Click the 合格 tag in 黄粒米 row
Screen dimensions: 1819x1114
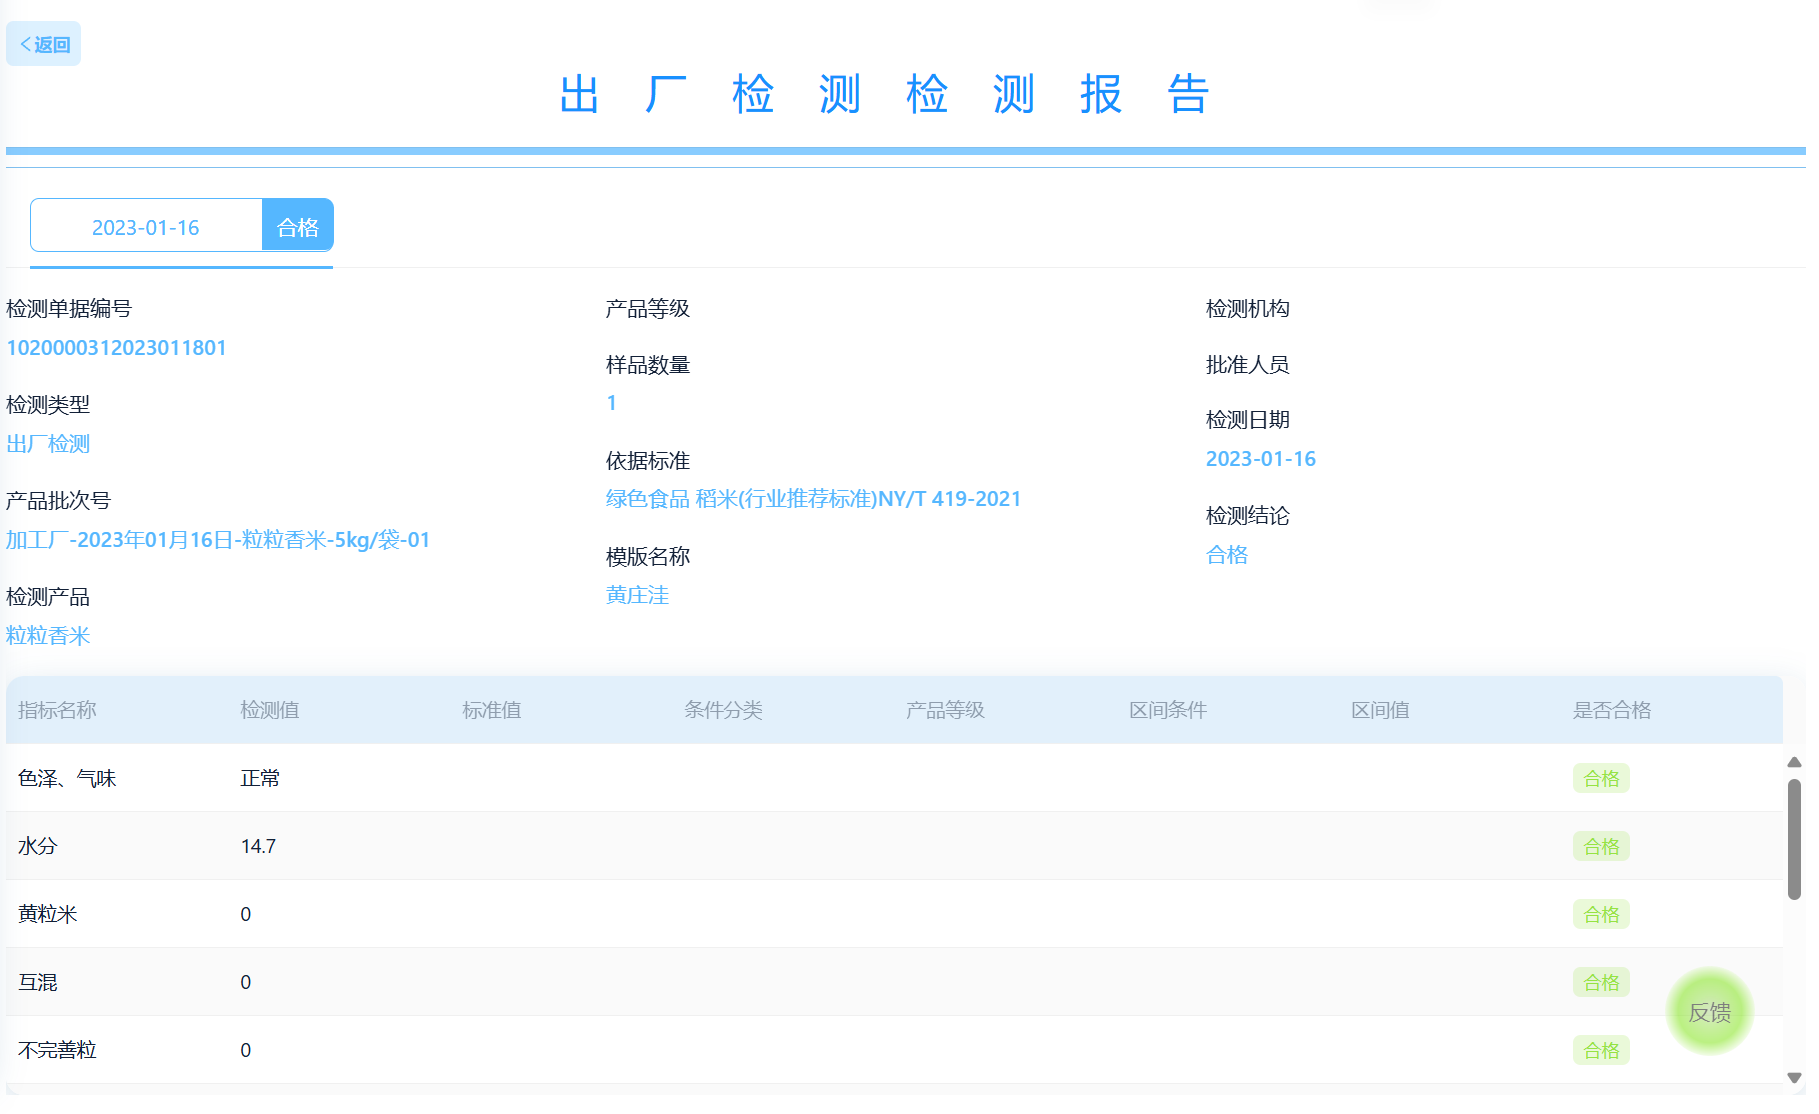tap(1601, 914)
